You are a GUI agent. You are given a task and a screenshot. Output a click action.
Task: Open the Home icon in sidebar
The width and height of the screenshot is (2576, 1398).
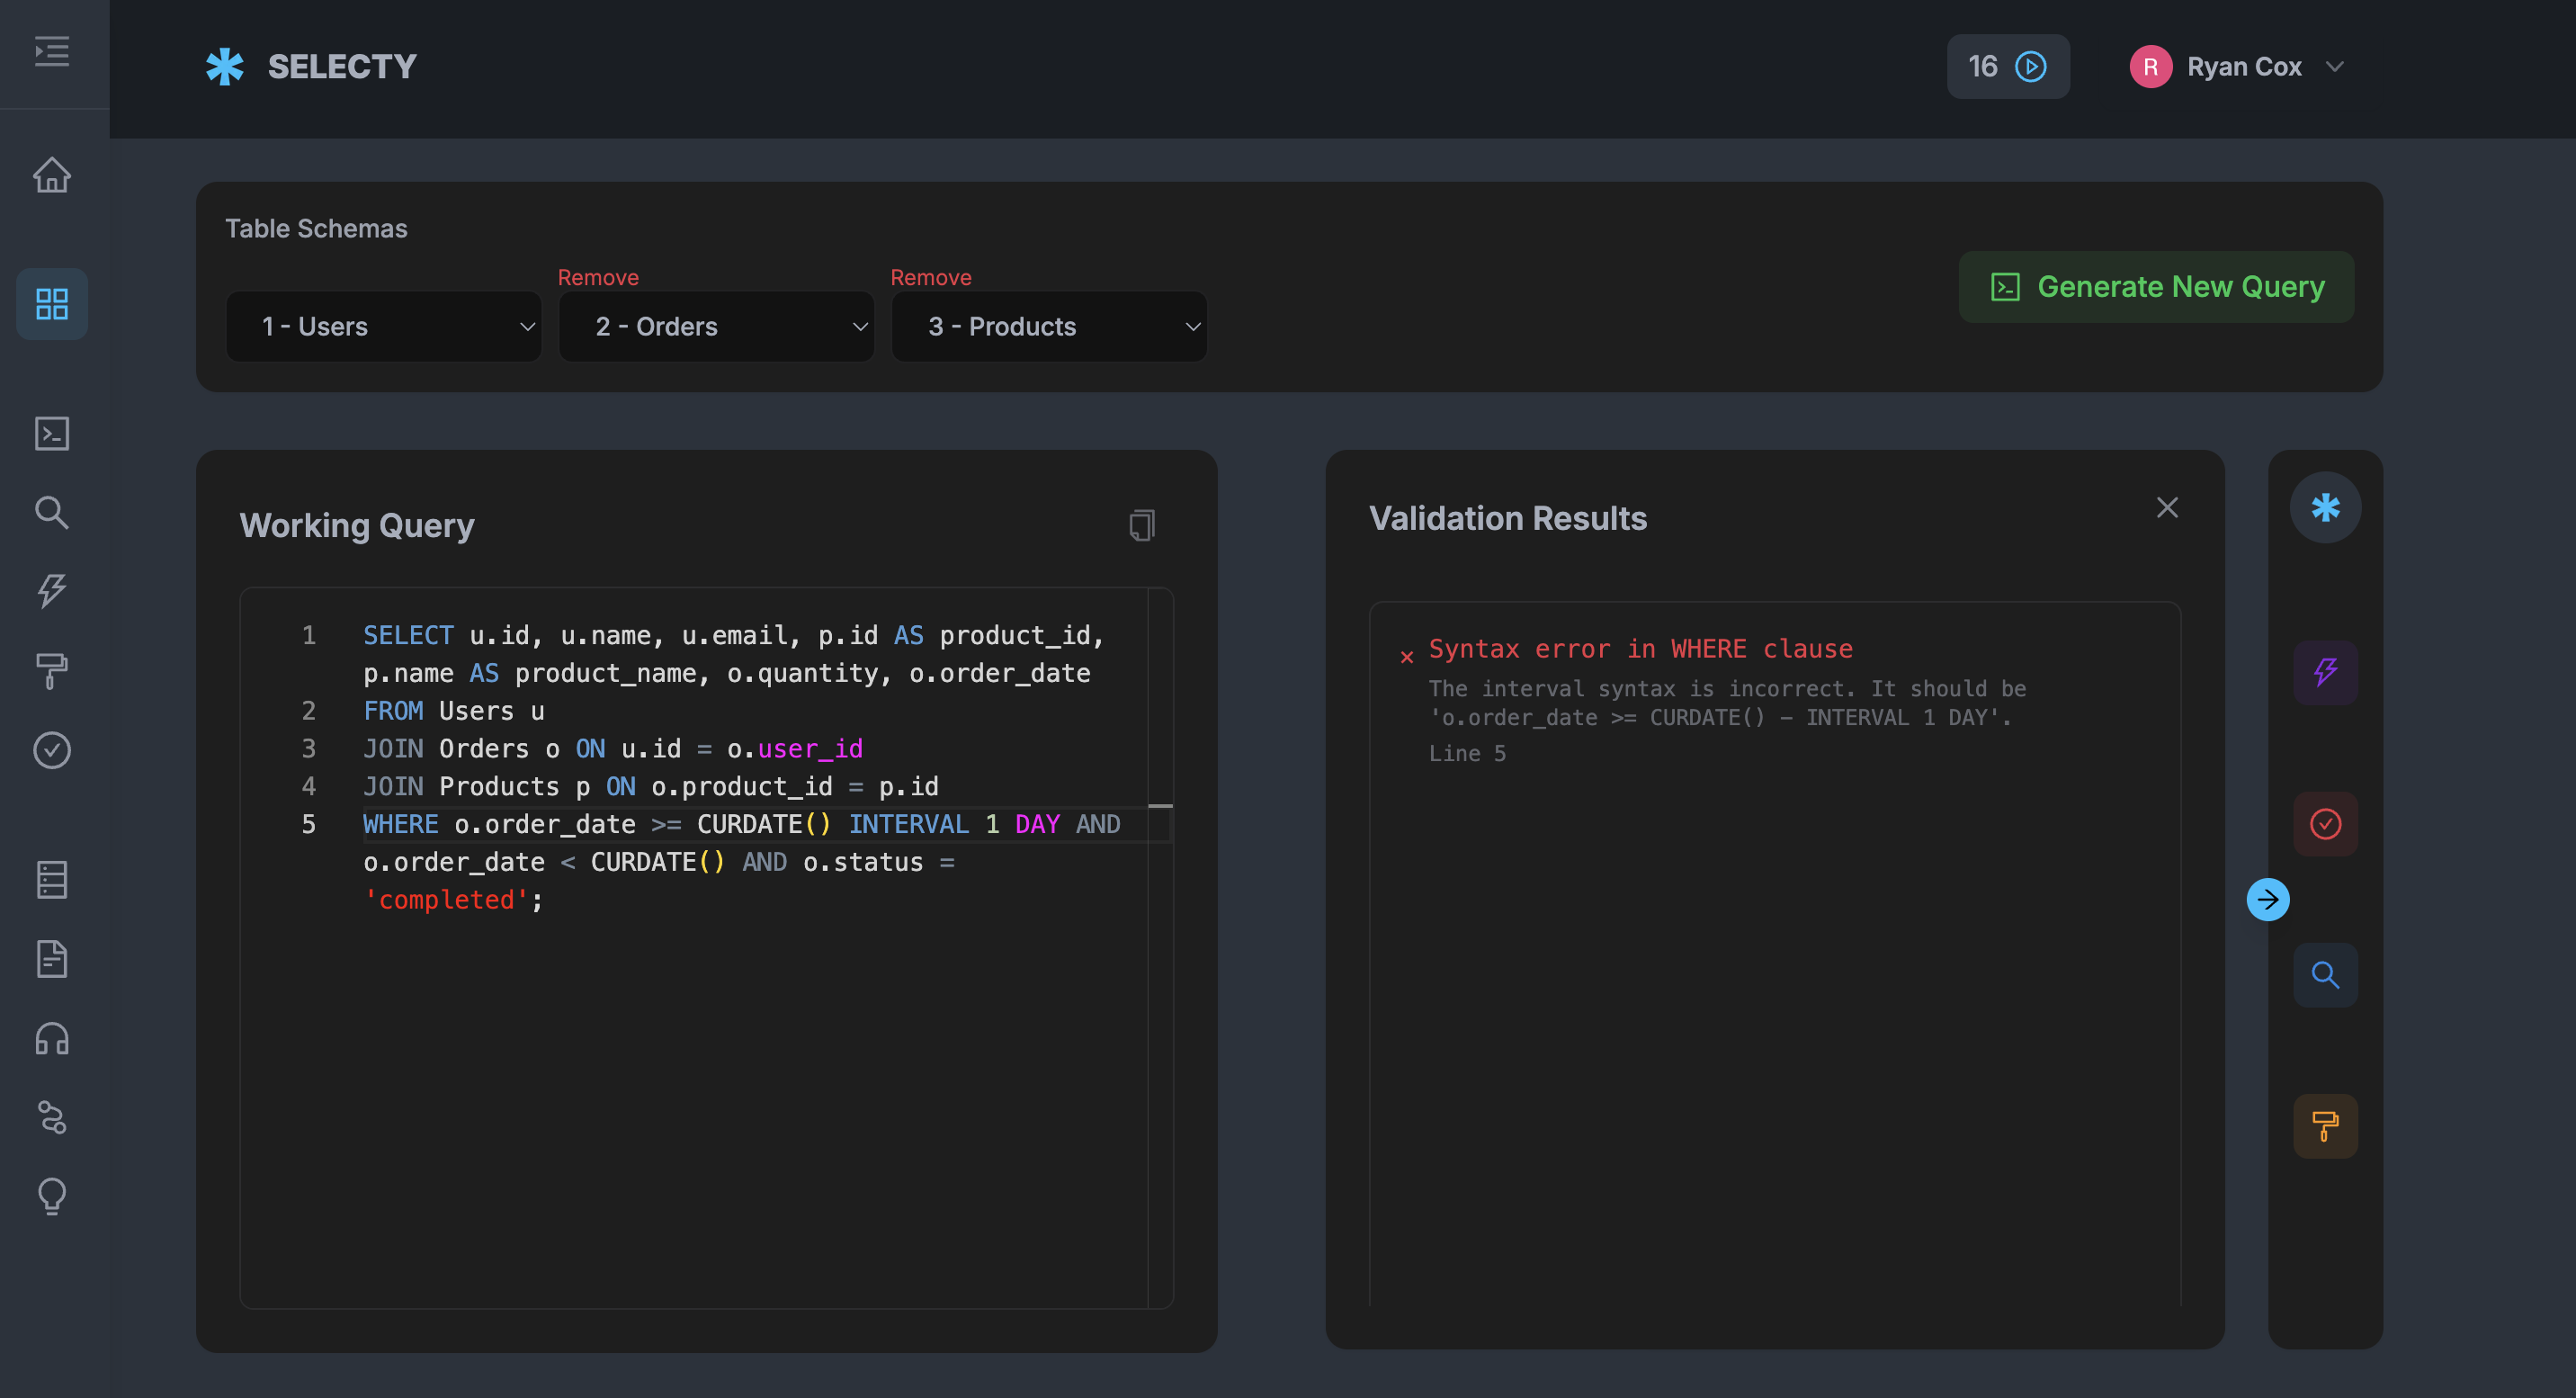click(x=52, y=176)
